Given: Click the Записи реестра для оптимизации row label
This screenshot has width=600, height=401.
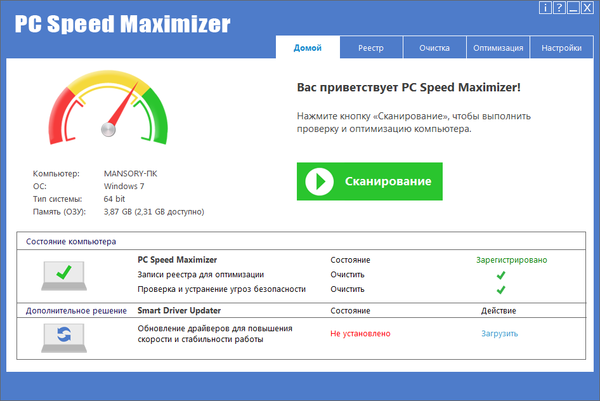Looking at the screenshot, I should [x=201, y=275].
